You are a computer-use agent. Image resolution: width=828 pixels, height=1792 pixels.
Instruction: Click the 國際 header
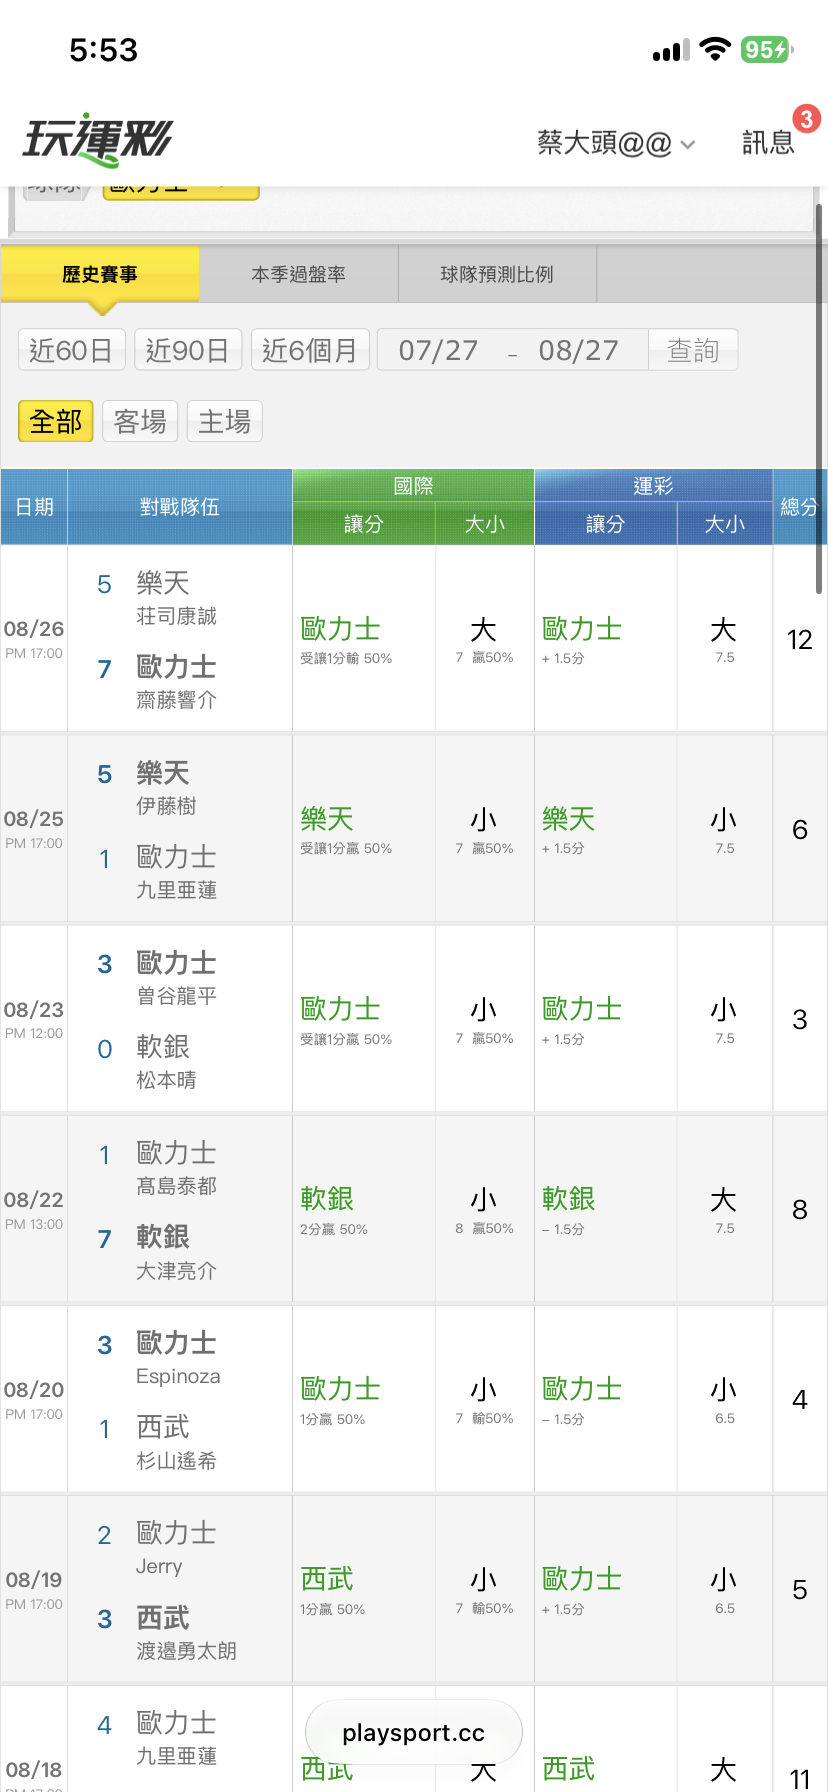pyautogui.click(x=413, y=486)
